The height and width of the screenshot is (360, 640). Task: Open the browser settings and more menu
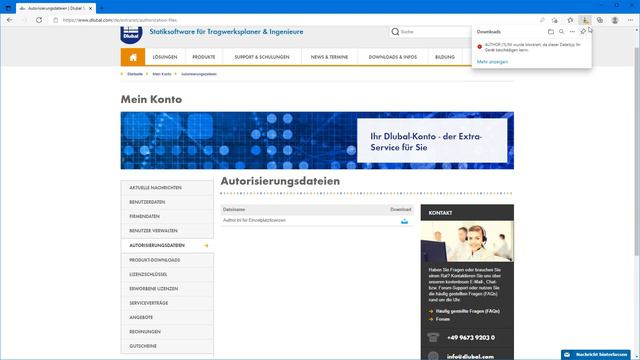click(x=630, y=20)
